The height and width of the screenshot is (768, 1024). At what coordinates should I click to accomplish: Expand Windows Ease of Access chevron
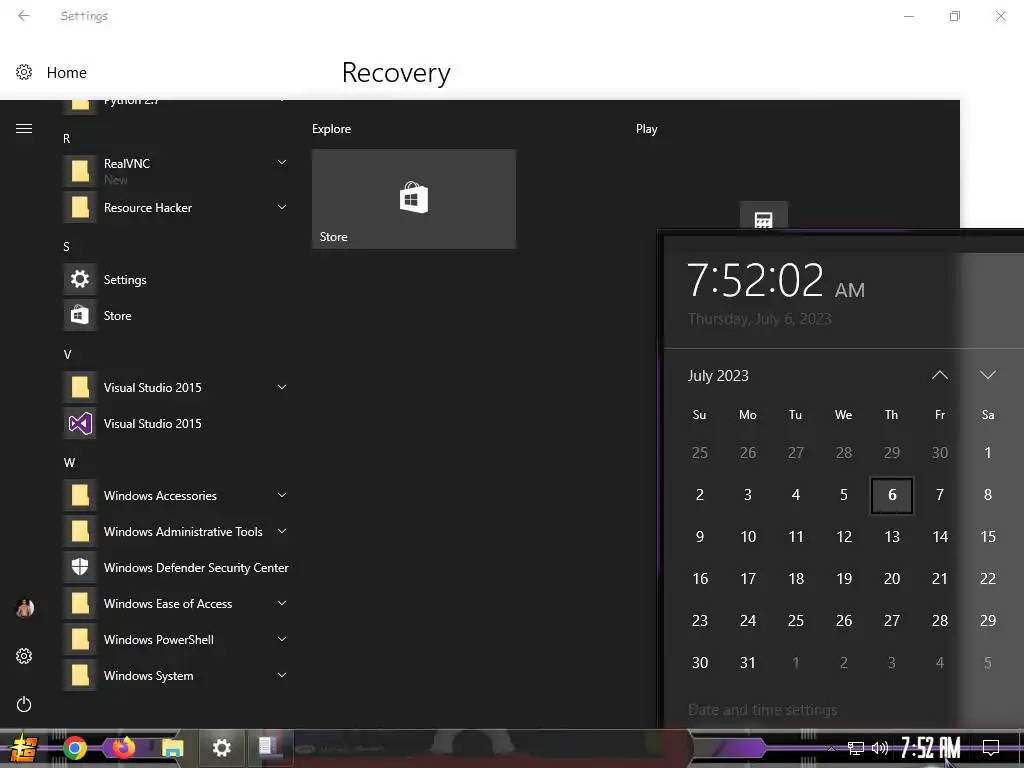coord(281,603)
